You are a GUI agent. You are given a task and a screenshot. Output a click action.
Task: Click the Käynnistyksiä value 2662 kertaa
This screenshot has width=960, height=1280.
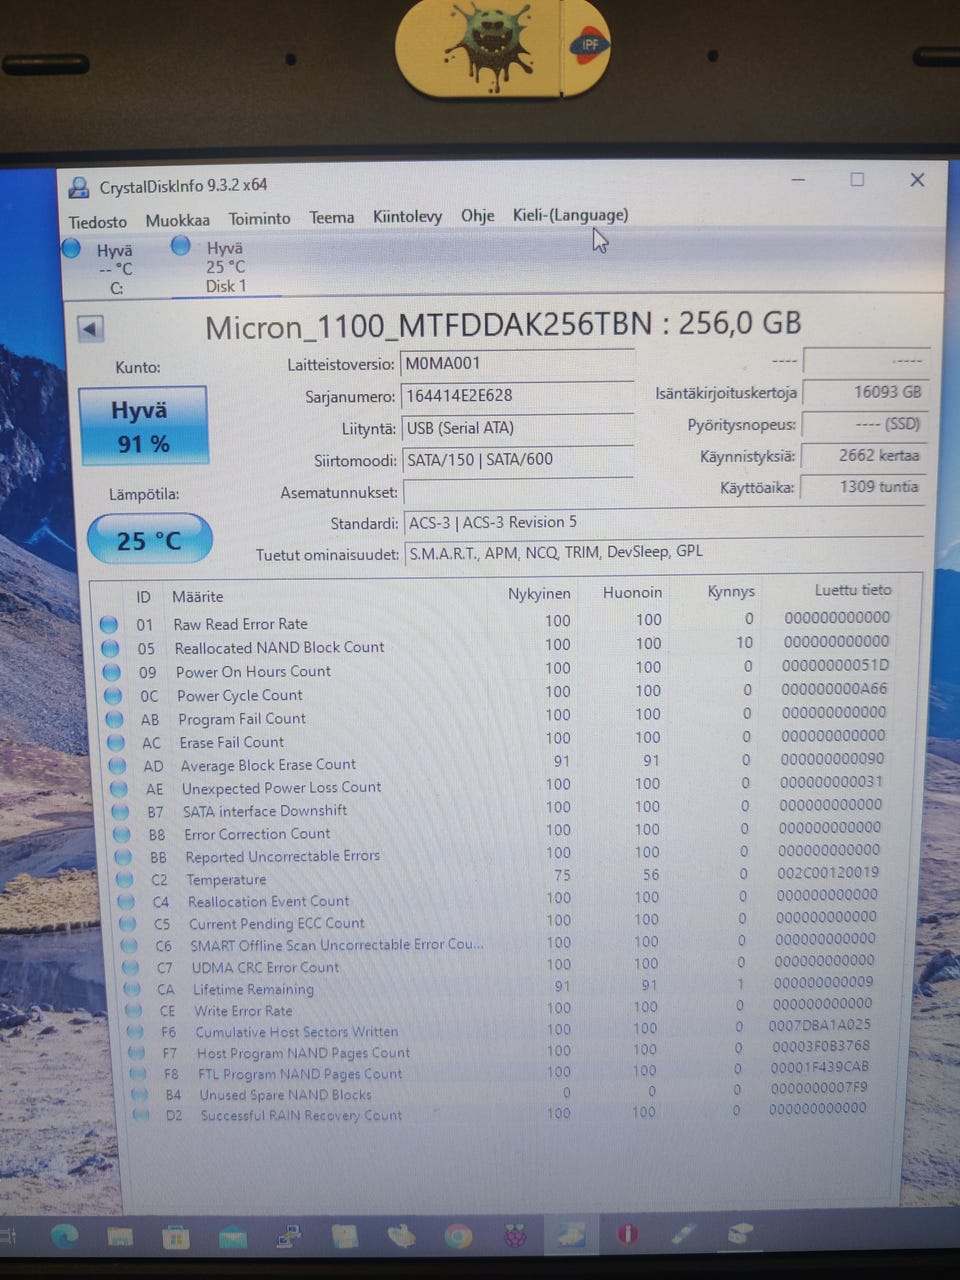[x=864, y=455]
